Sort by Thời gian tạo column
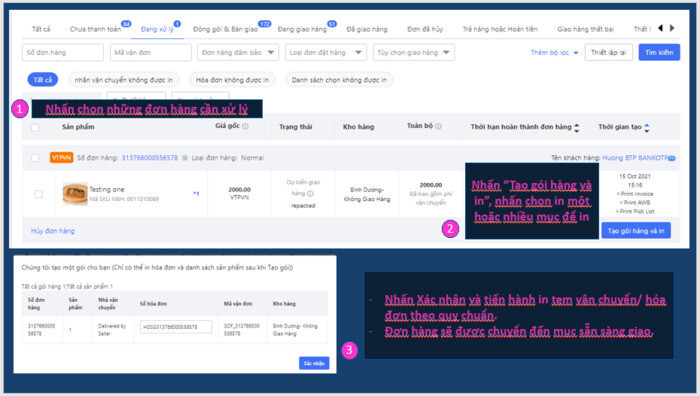 647,128
